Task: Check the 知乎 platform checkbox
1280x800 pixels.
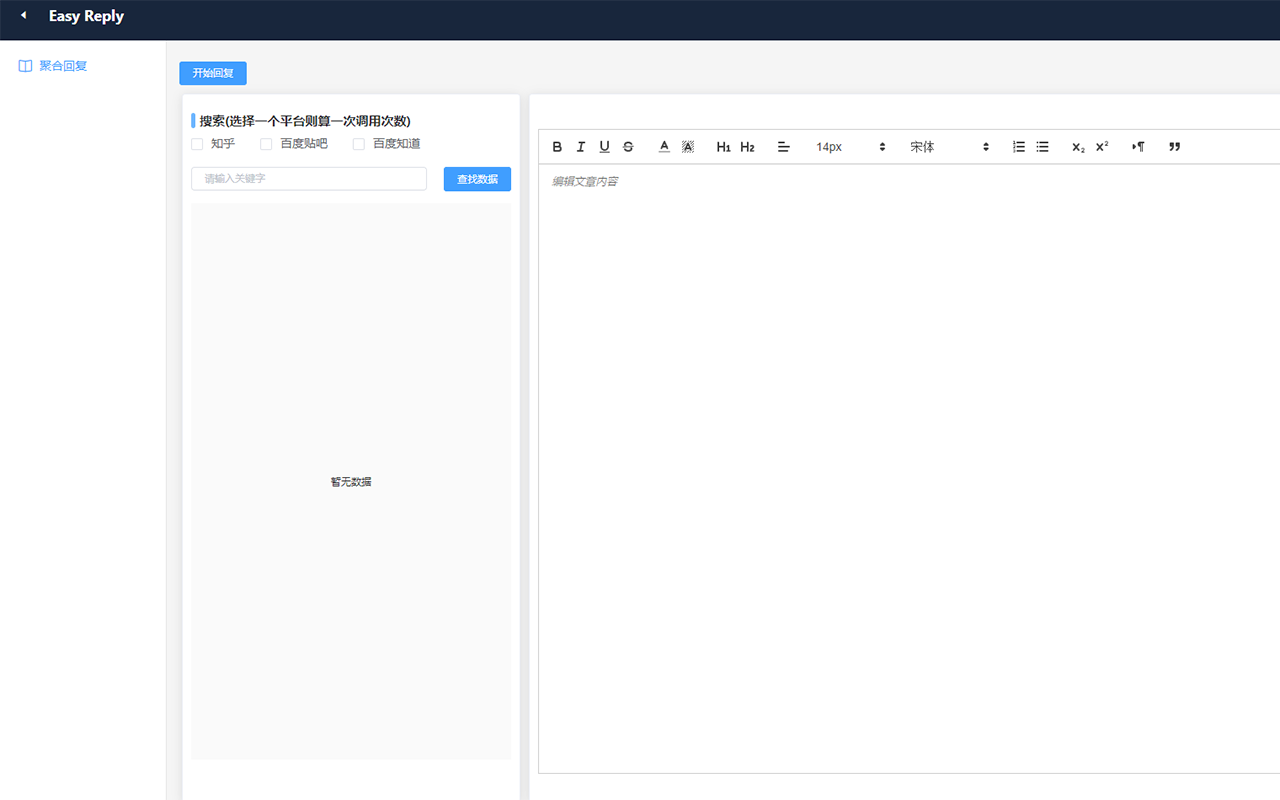Action: pos(197,144)
